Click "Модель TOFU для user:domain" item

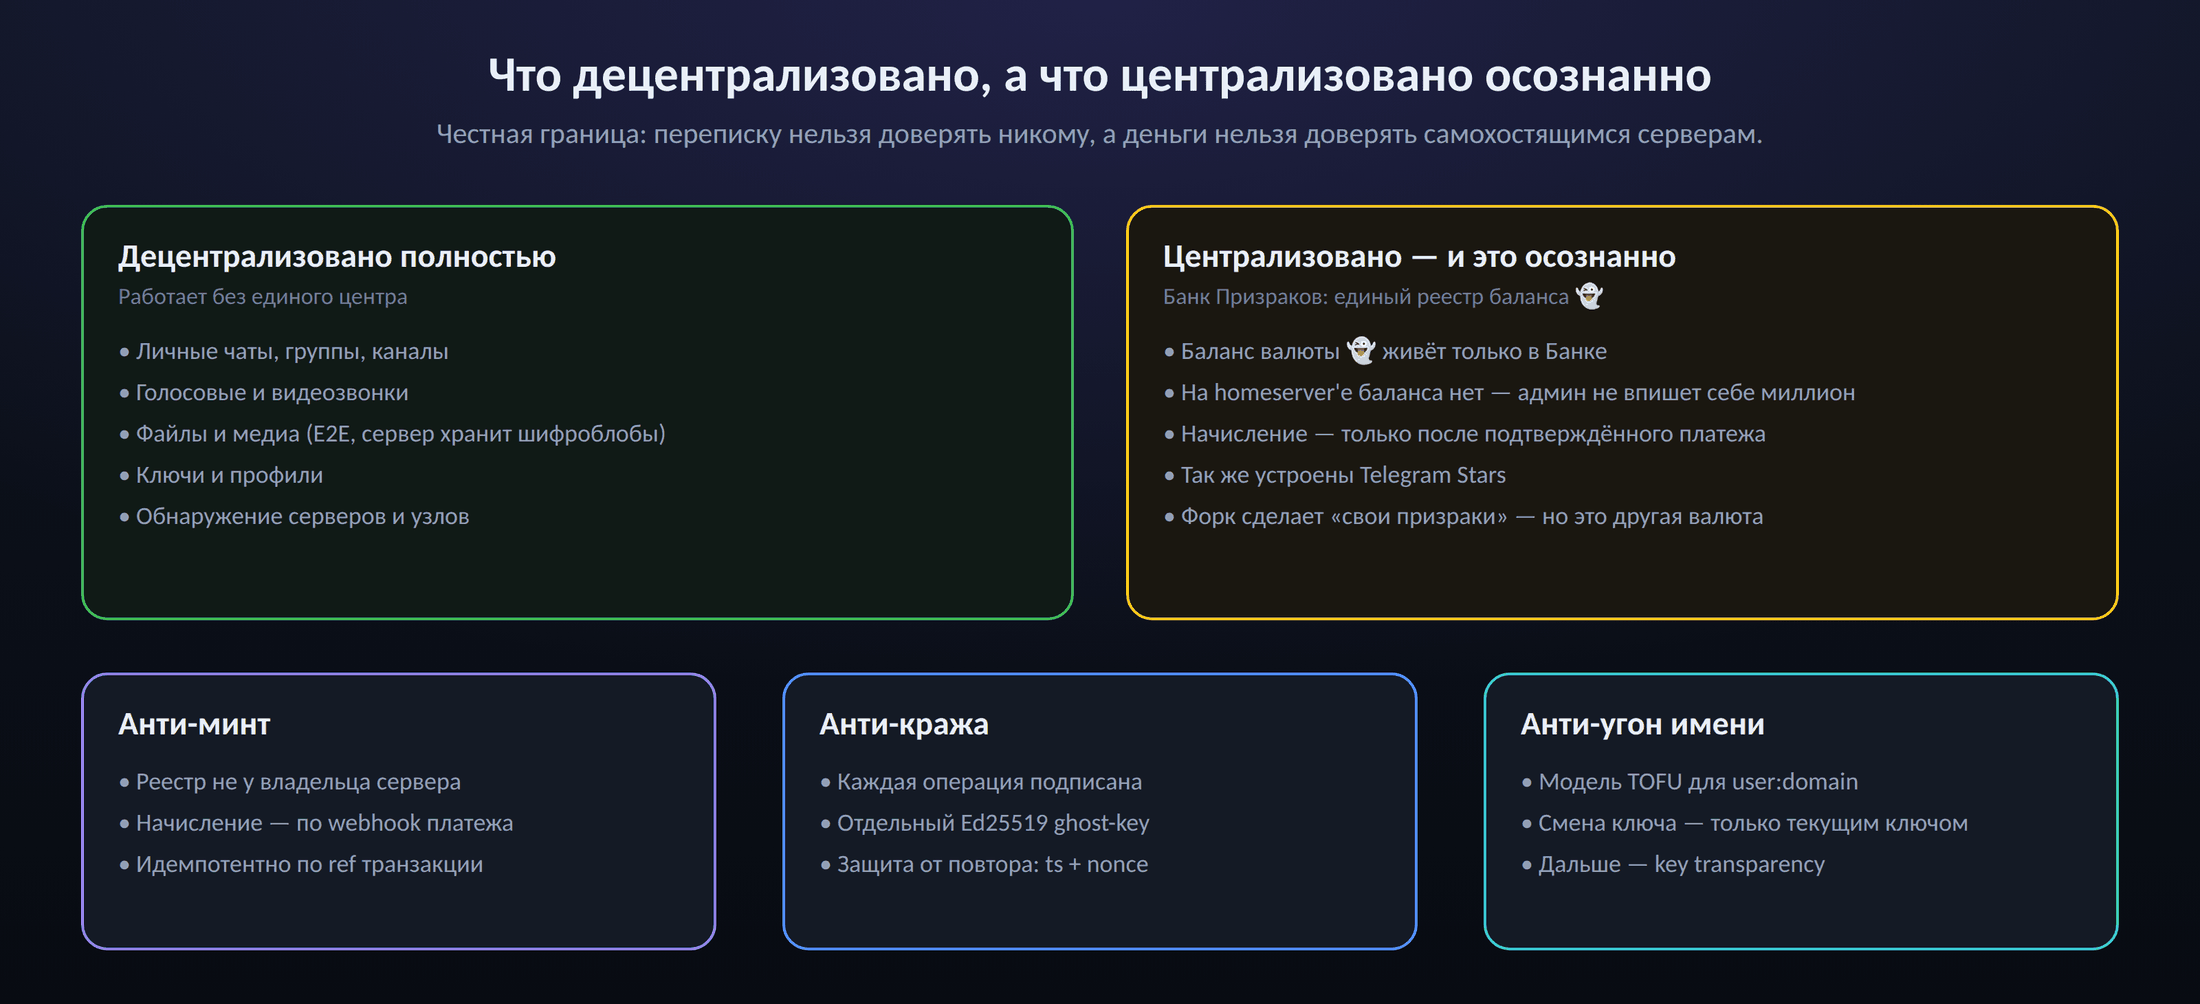[1690, 782]
